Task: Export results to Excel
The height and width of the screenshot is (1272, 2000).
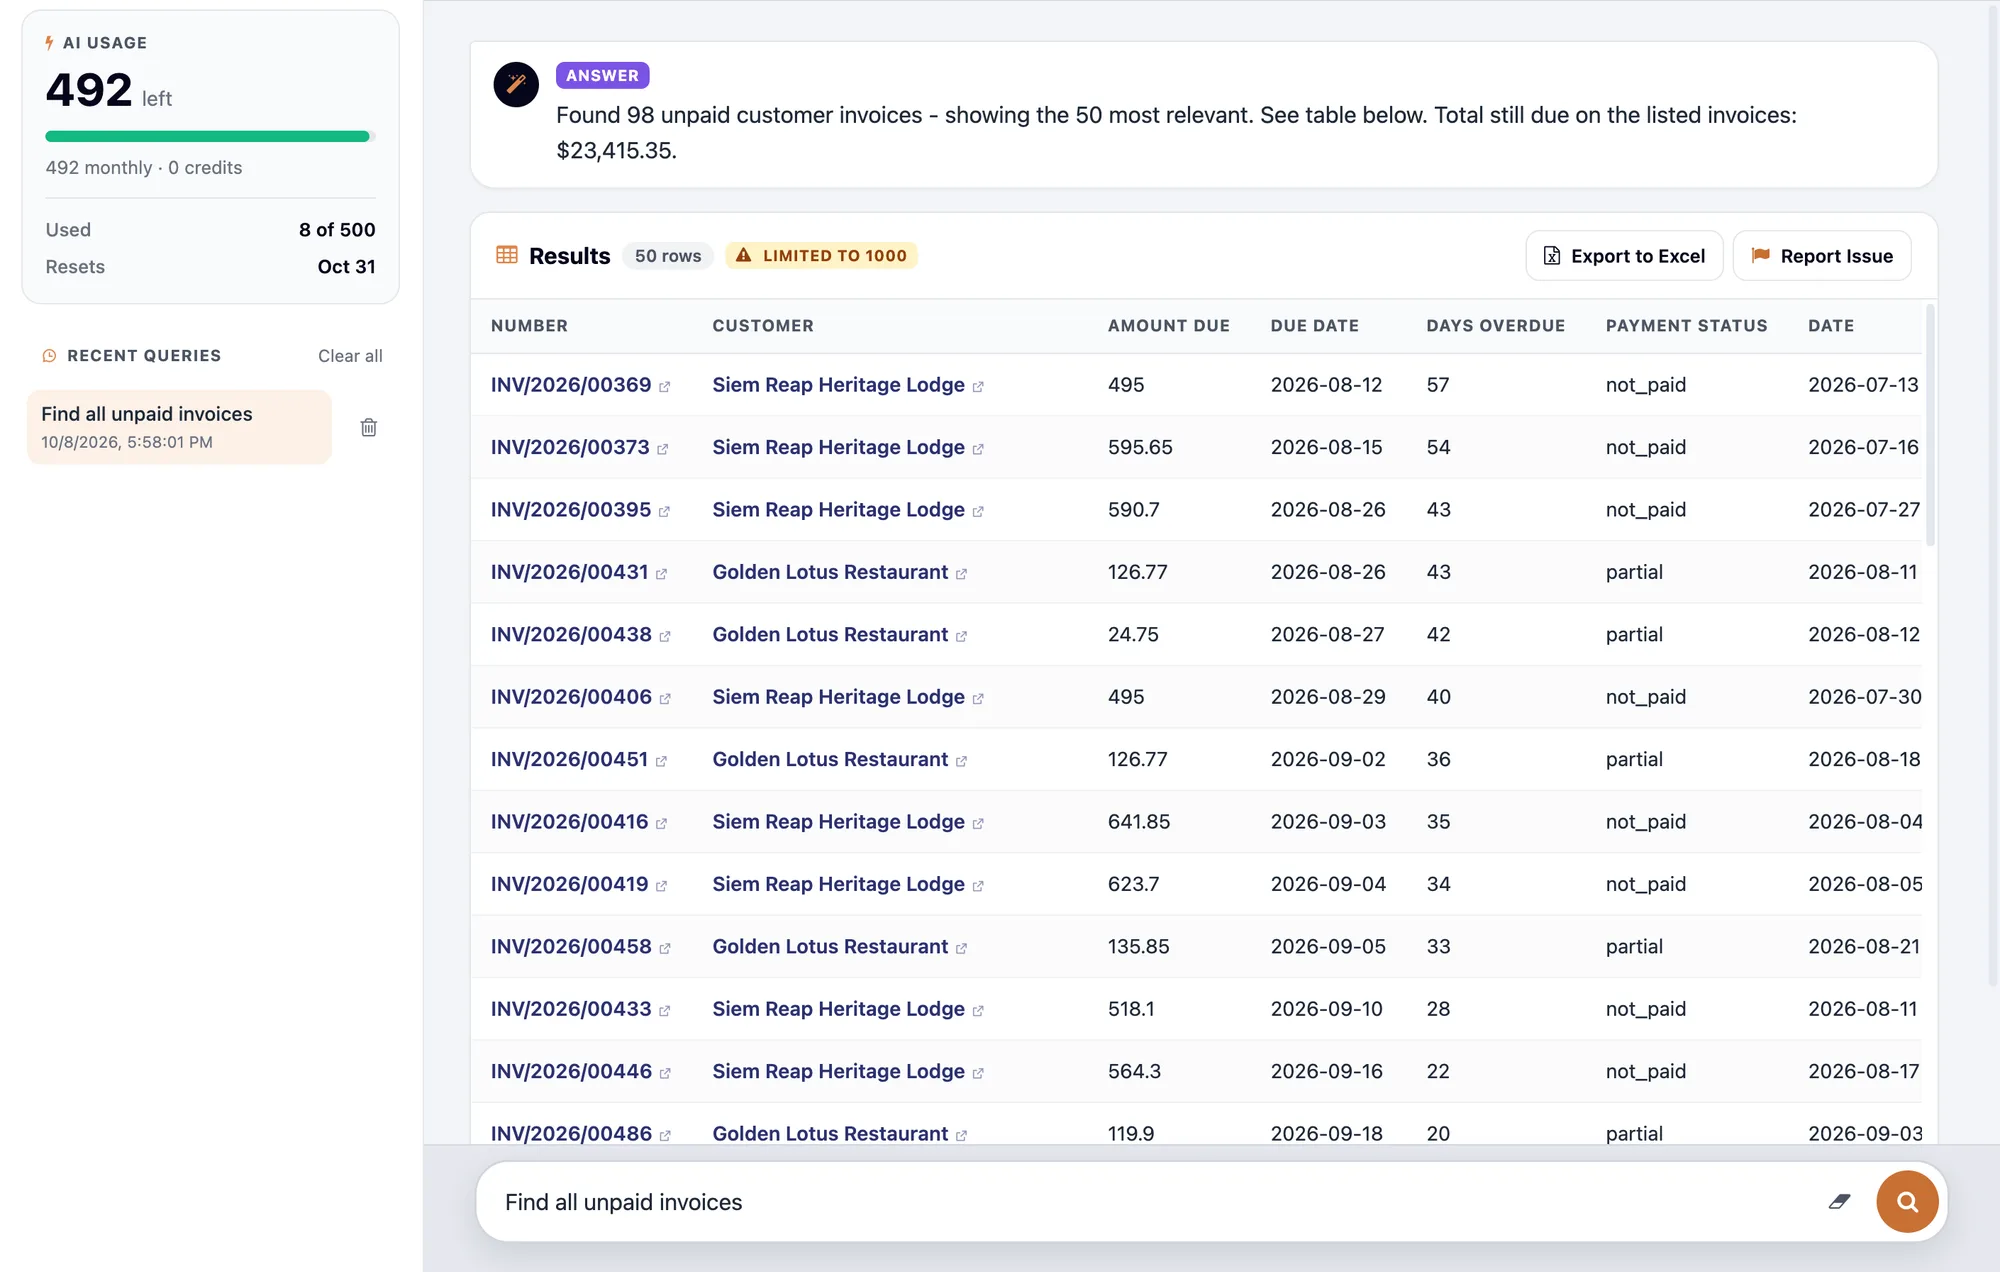Action: [1624, 256]
